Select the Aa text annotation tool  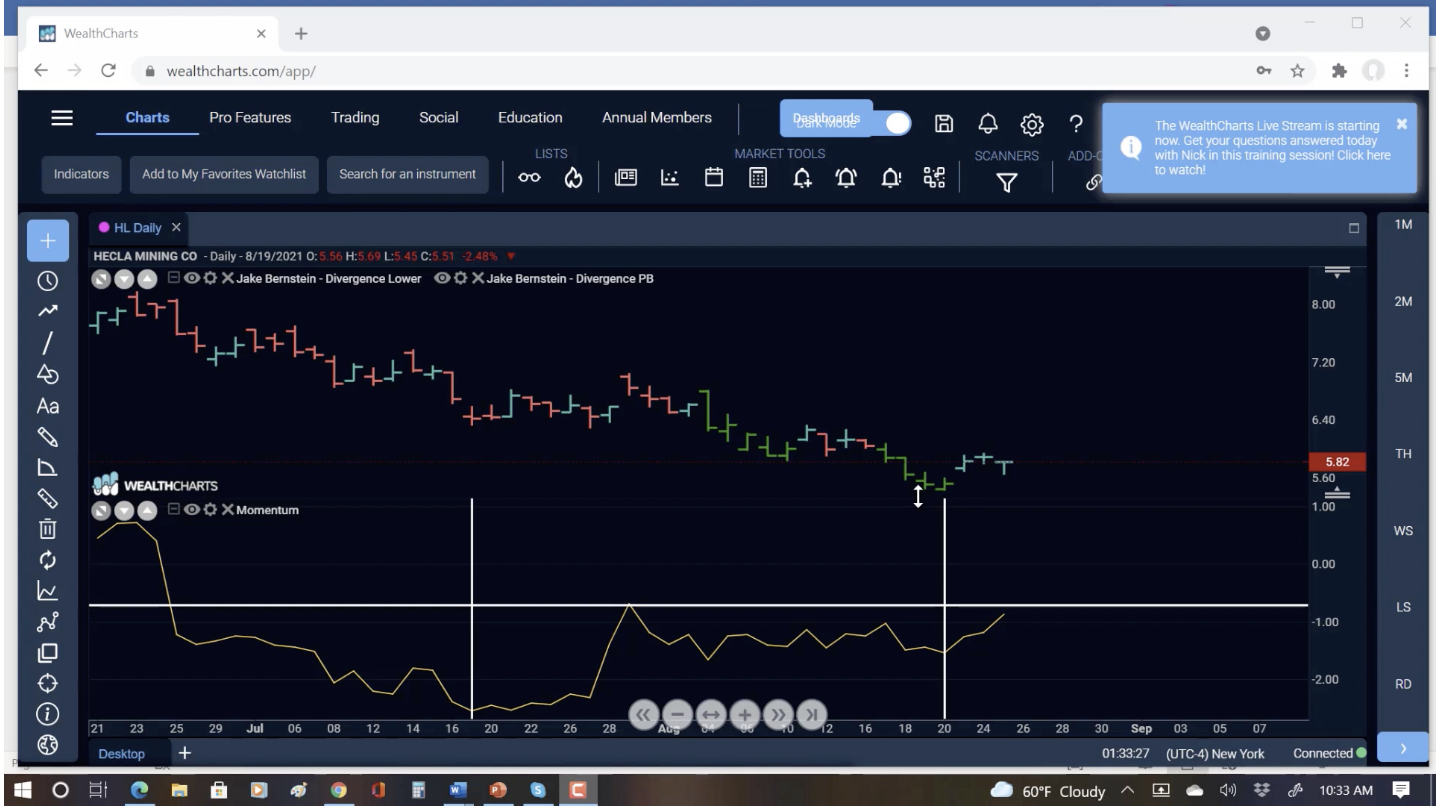point(47,406)
